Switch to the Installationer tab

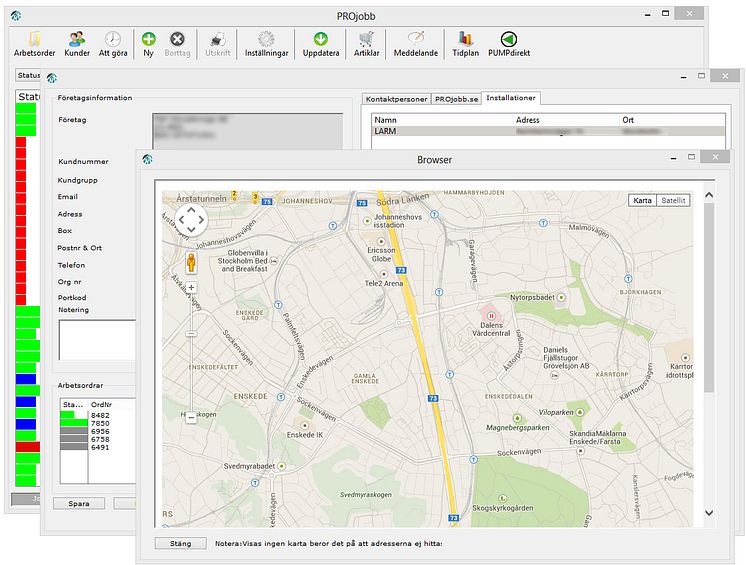pyautogui.click(x=510, y=97)
